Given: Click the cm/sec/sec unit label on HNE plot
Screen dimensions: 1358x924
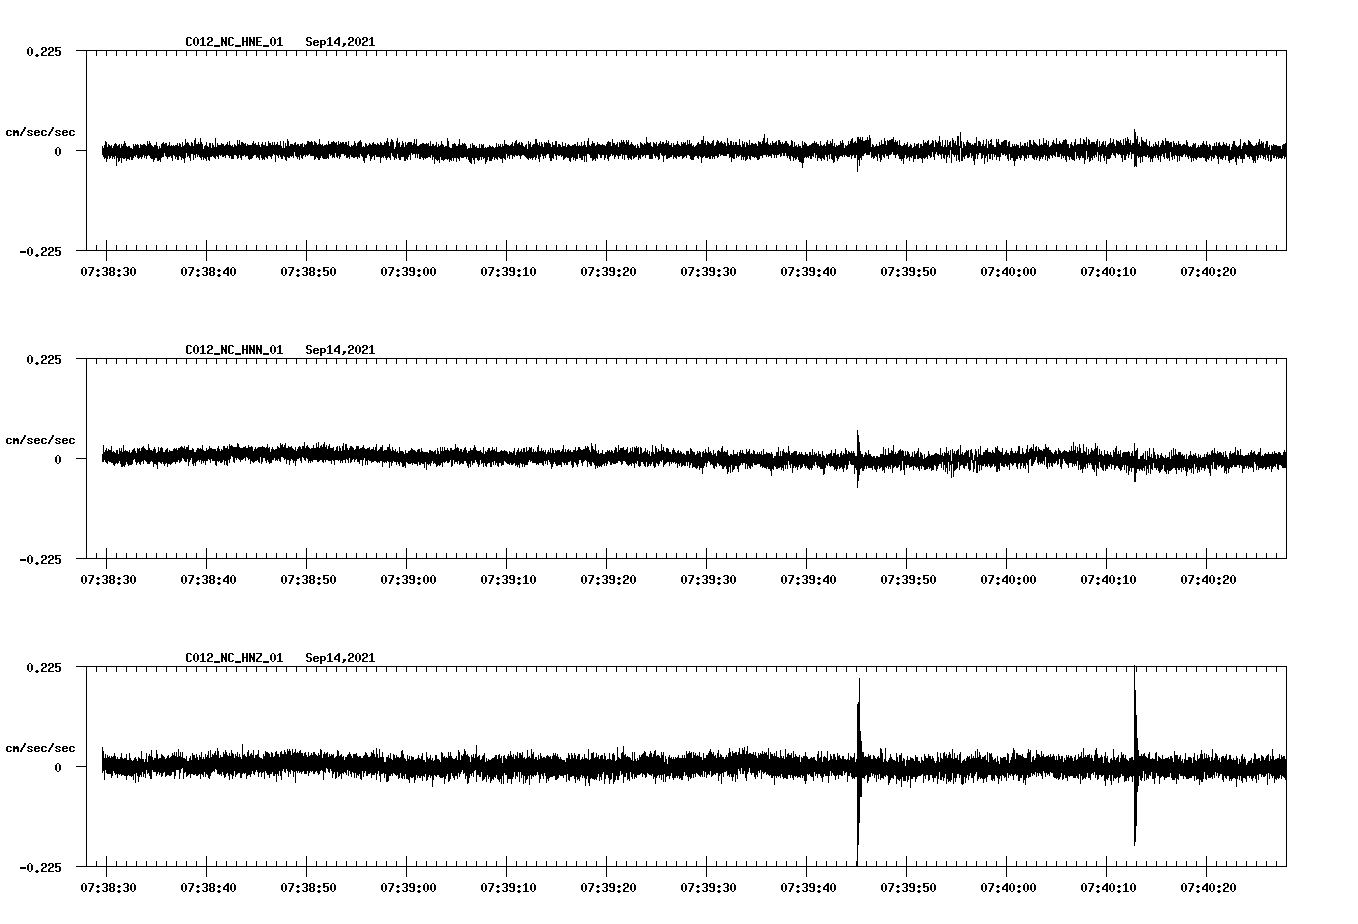Looking at the screenshot, I should 40,132.
